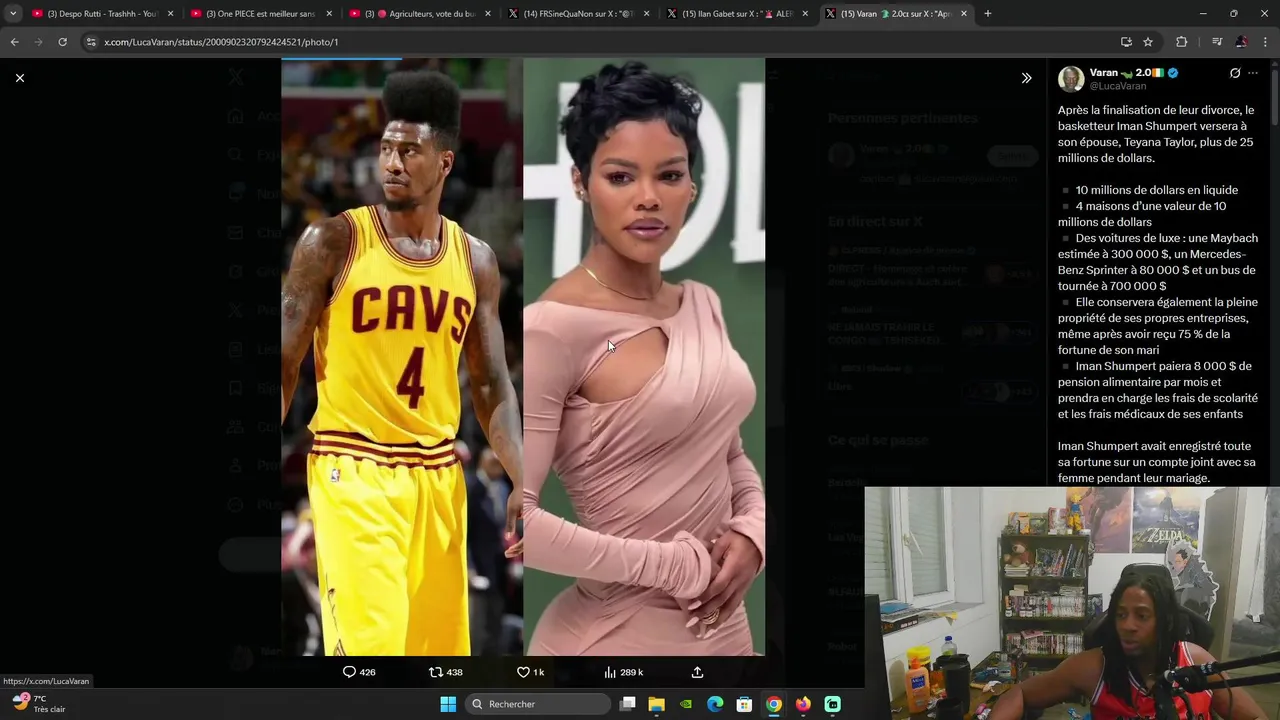Click the address bar showing x.com/LucaVaran URL
Image resolution: width=1280 pixels, height=720 pixels.
[x=600, y=42]
